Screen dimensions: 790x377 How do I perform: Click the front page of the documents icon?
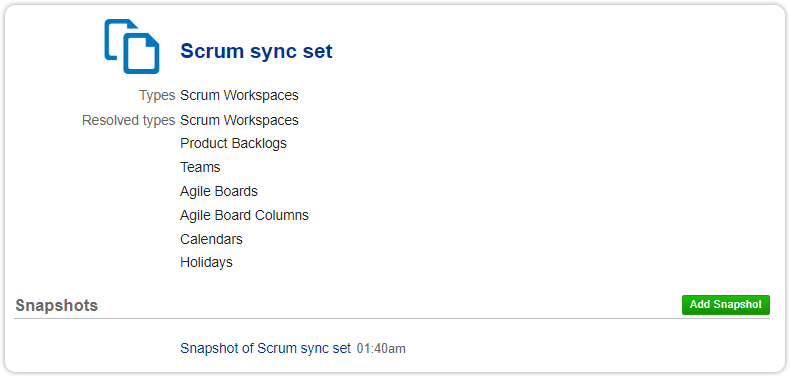point(142,54)
